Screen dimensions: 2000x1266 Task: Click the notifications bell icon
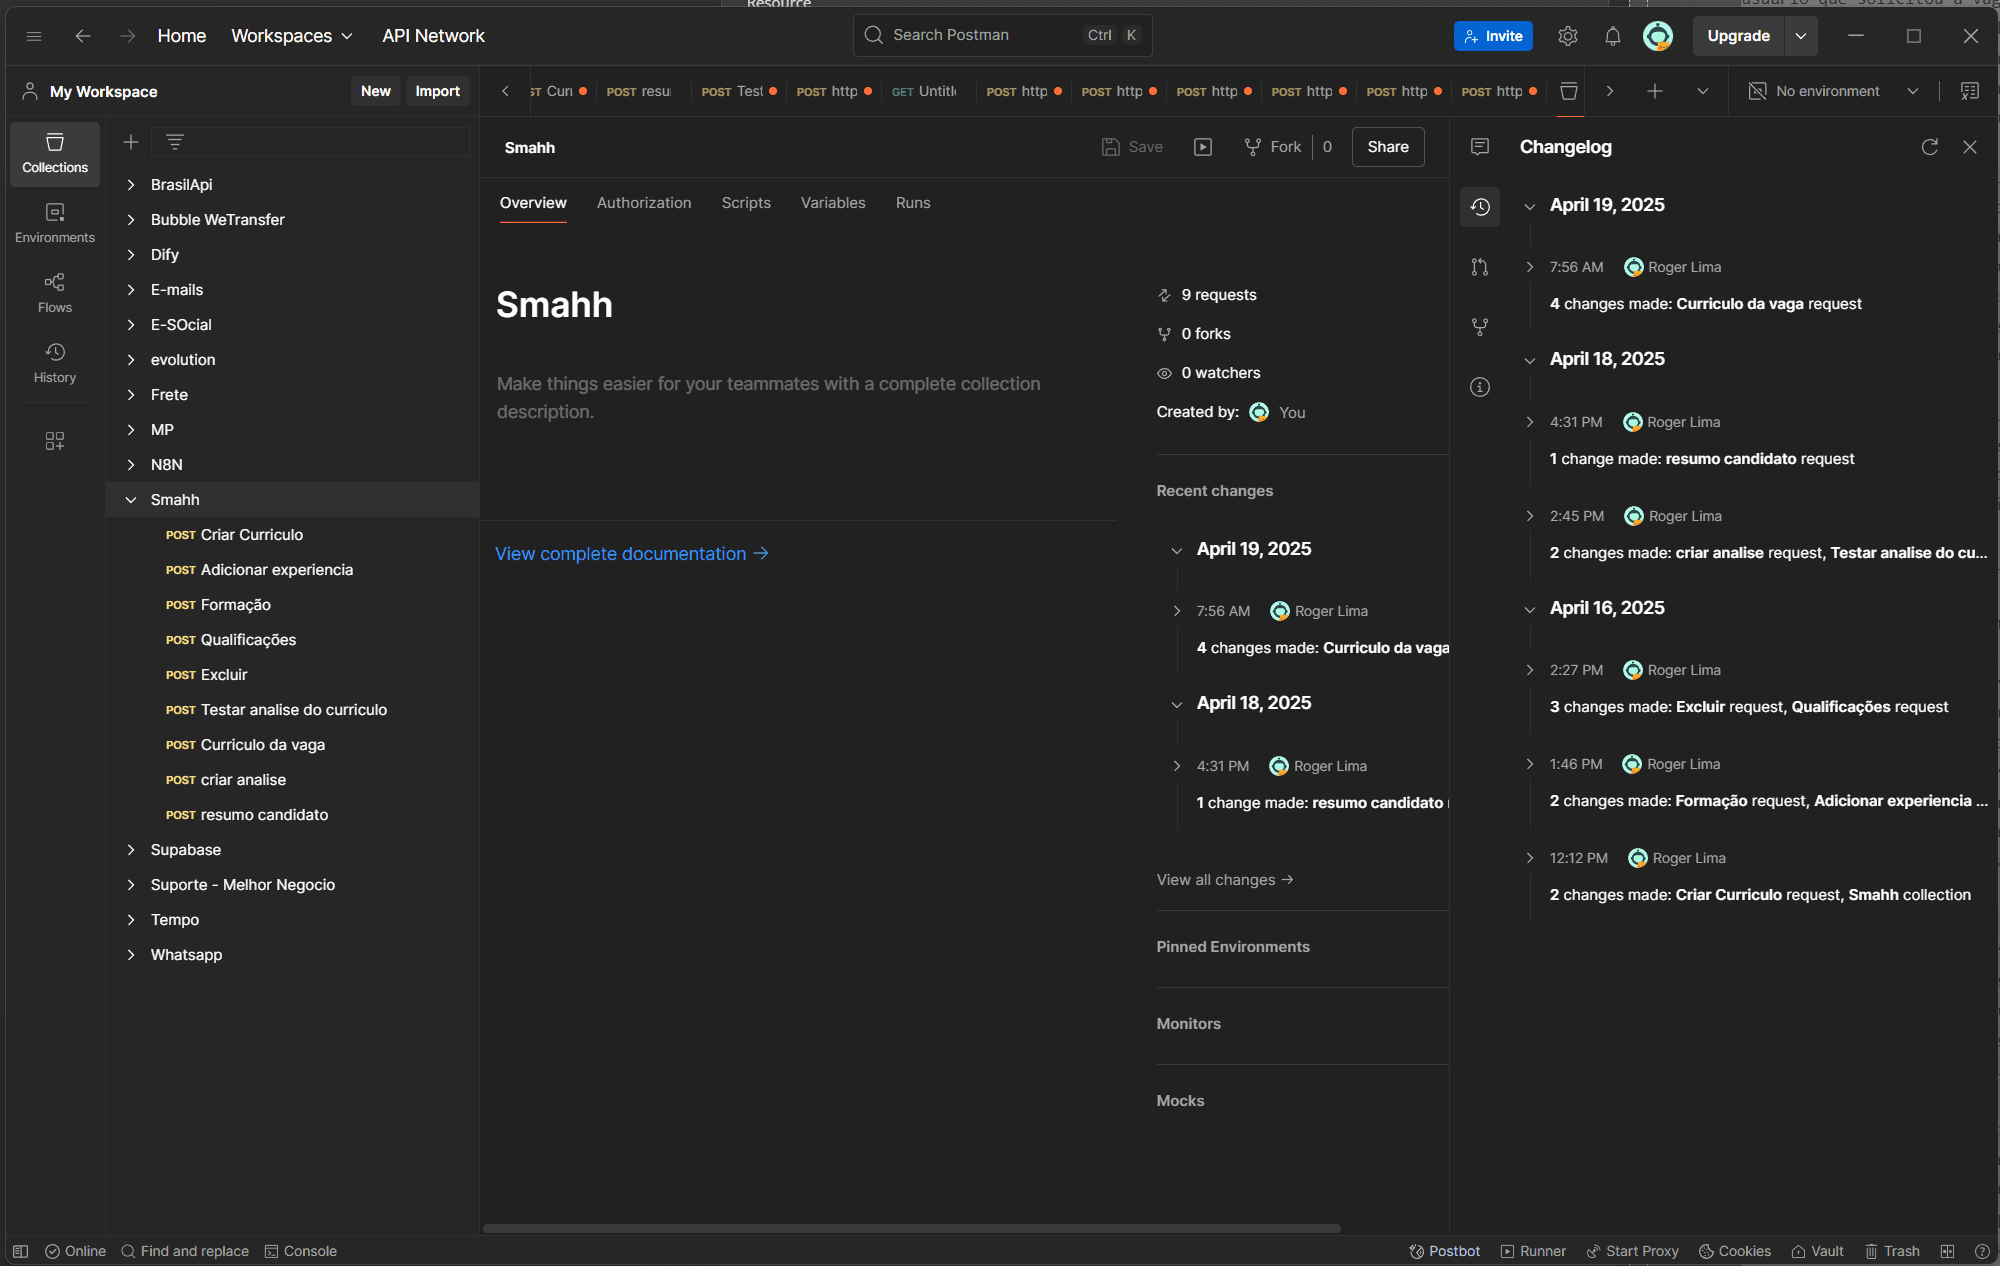click(x=1612, y=36)
